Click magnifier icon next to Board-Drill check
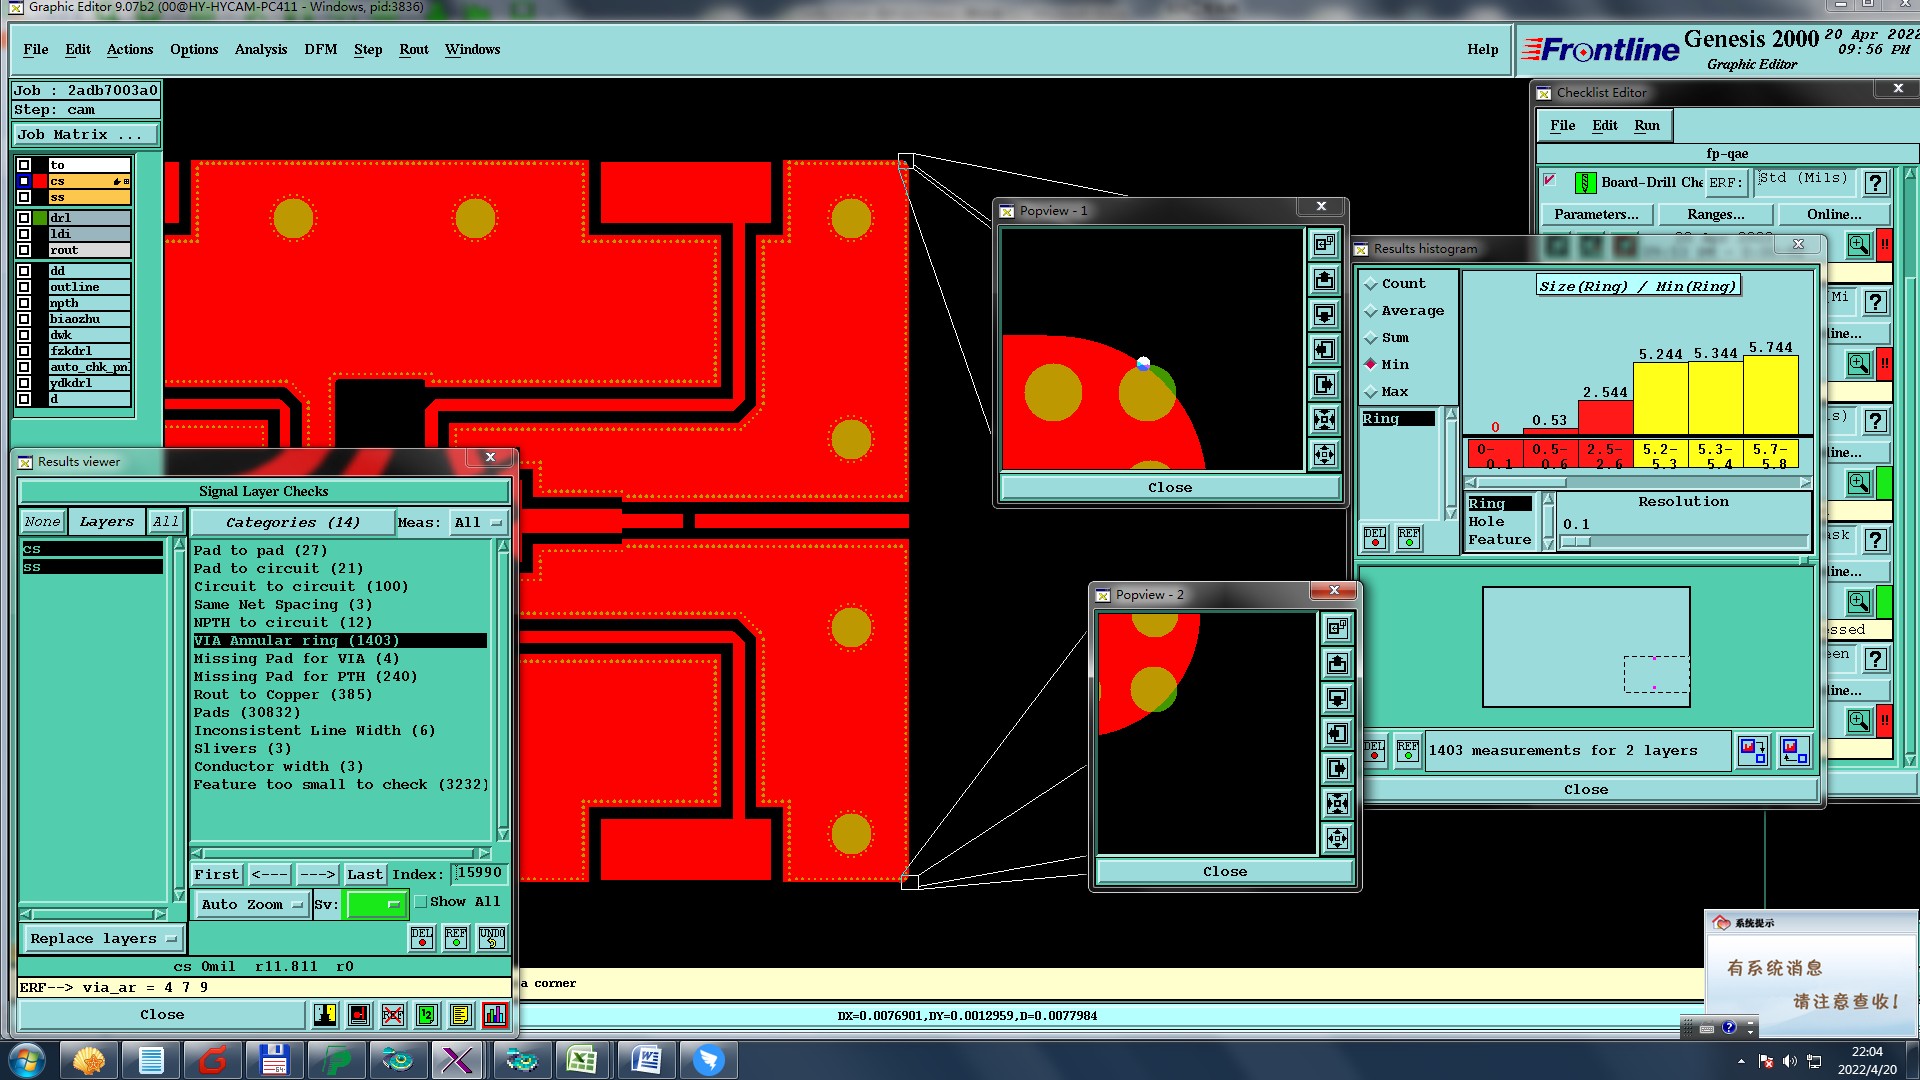The height and width of the screenshot is (1080, 1920). [1858, 245]
